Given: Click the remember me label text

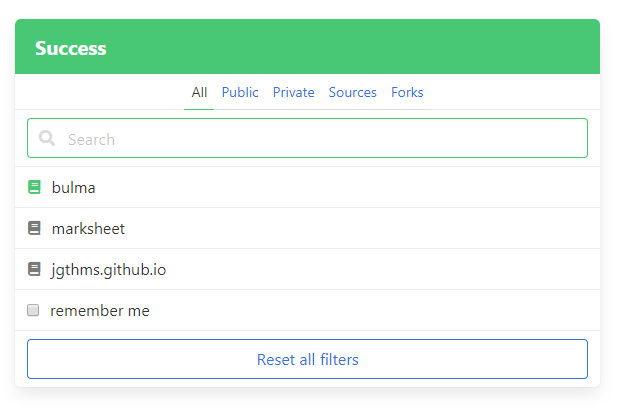Looking at the screenshot, I should [x=100, y=311].
